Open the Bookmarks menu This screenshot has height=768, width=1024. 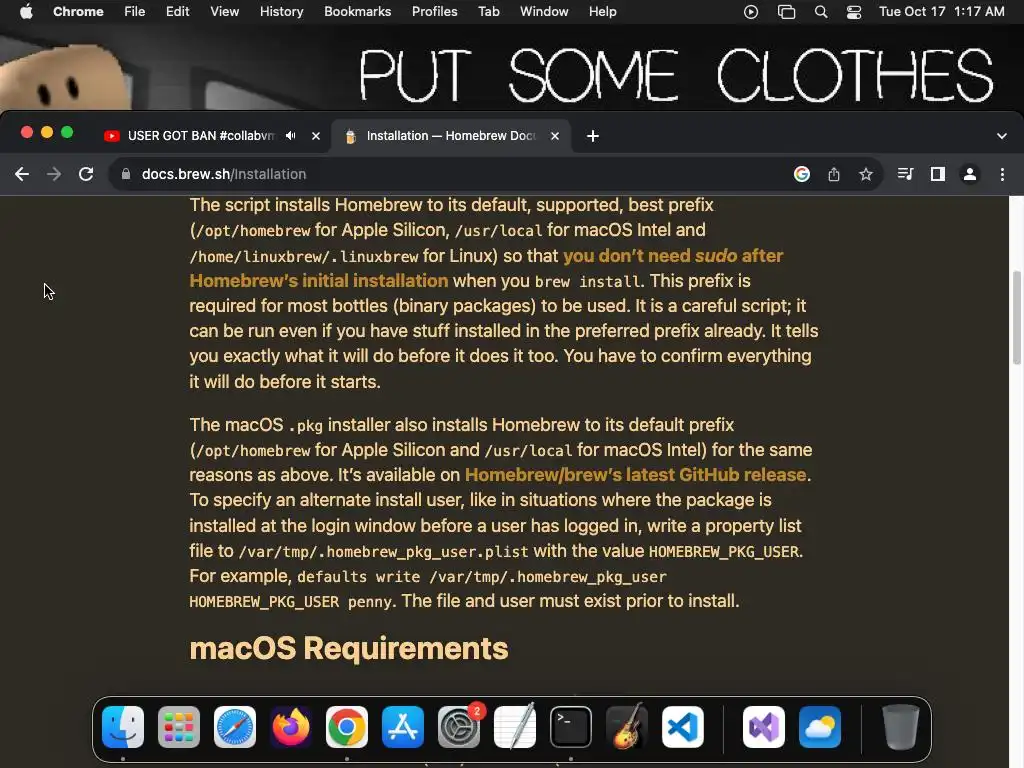pyautogui.click(x=358, y=12)
